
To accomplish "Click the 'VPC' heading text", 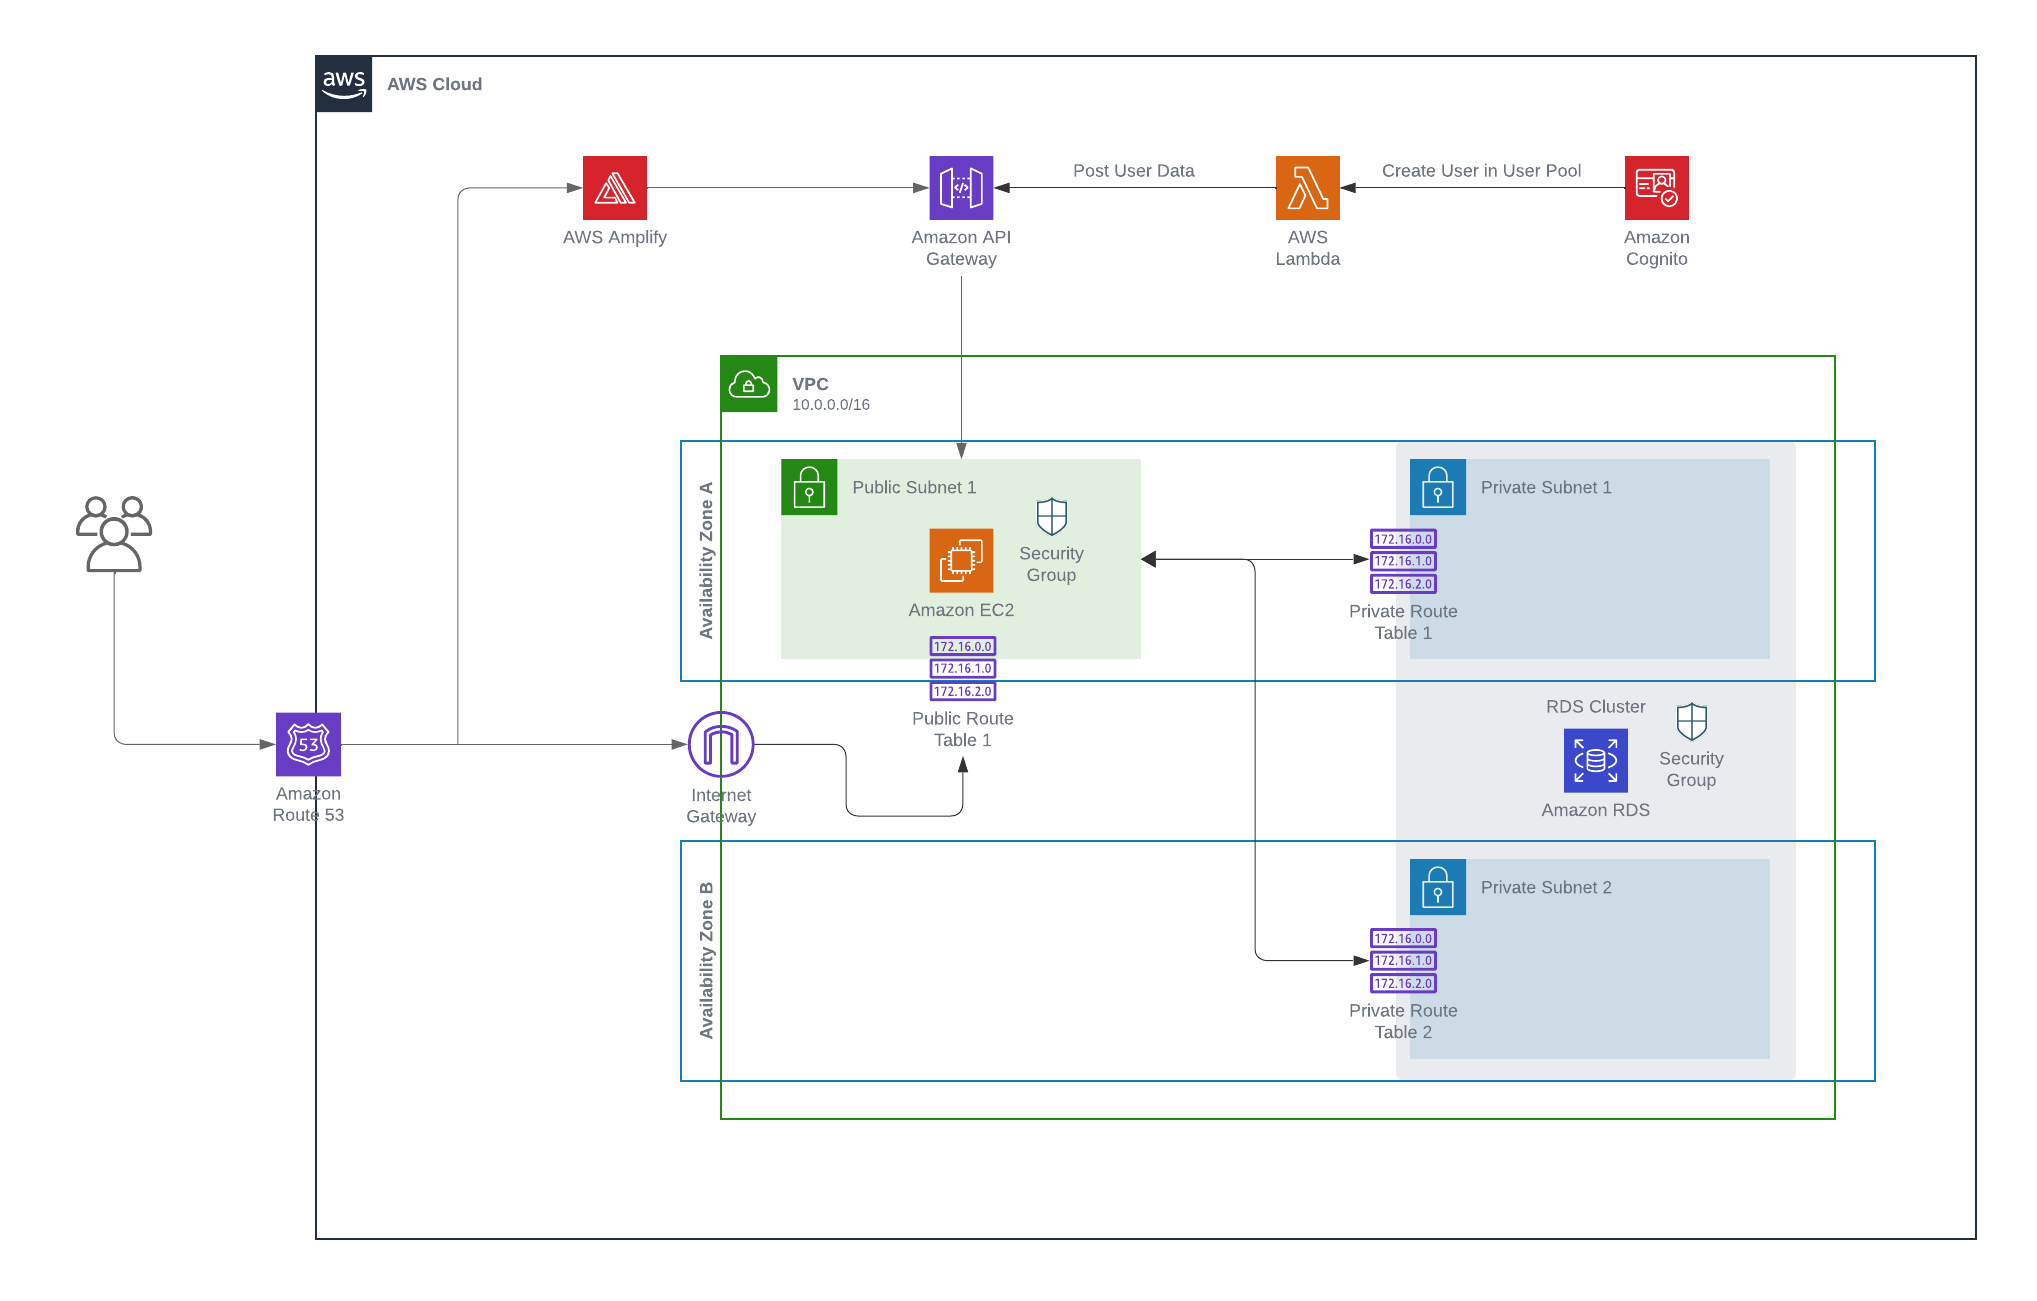I will click(x=810, y=384).
